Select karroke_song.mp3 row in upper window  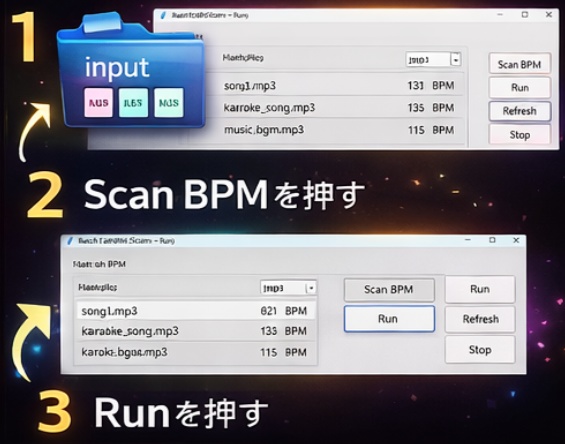(x=335, y=107)
